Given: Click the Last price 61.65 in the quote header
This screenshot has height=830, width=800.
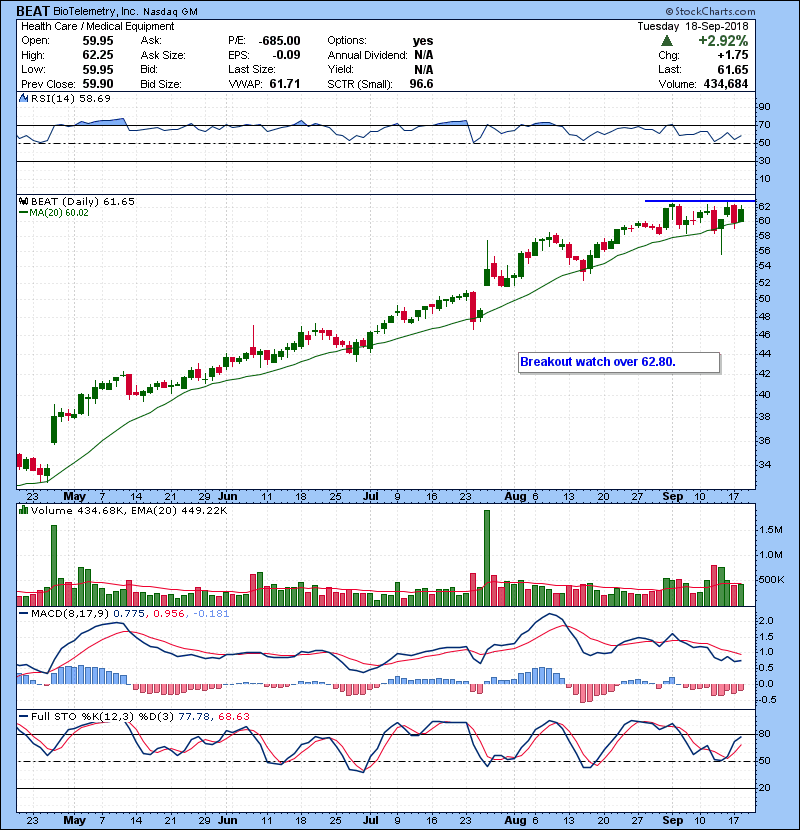Looking at the screenshot, I should pos(733,69).
